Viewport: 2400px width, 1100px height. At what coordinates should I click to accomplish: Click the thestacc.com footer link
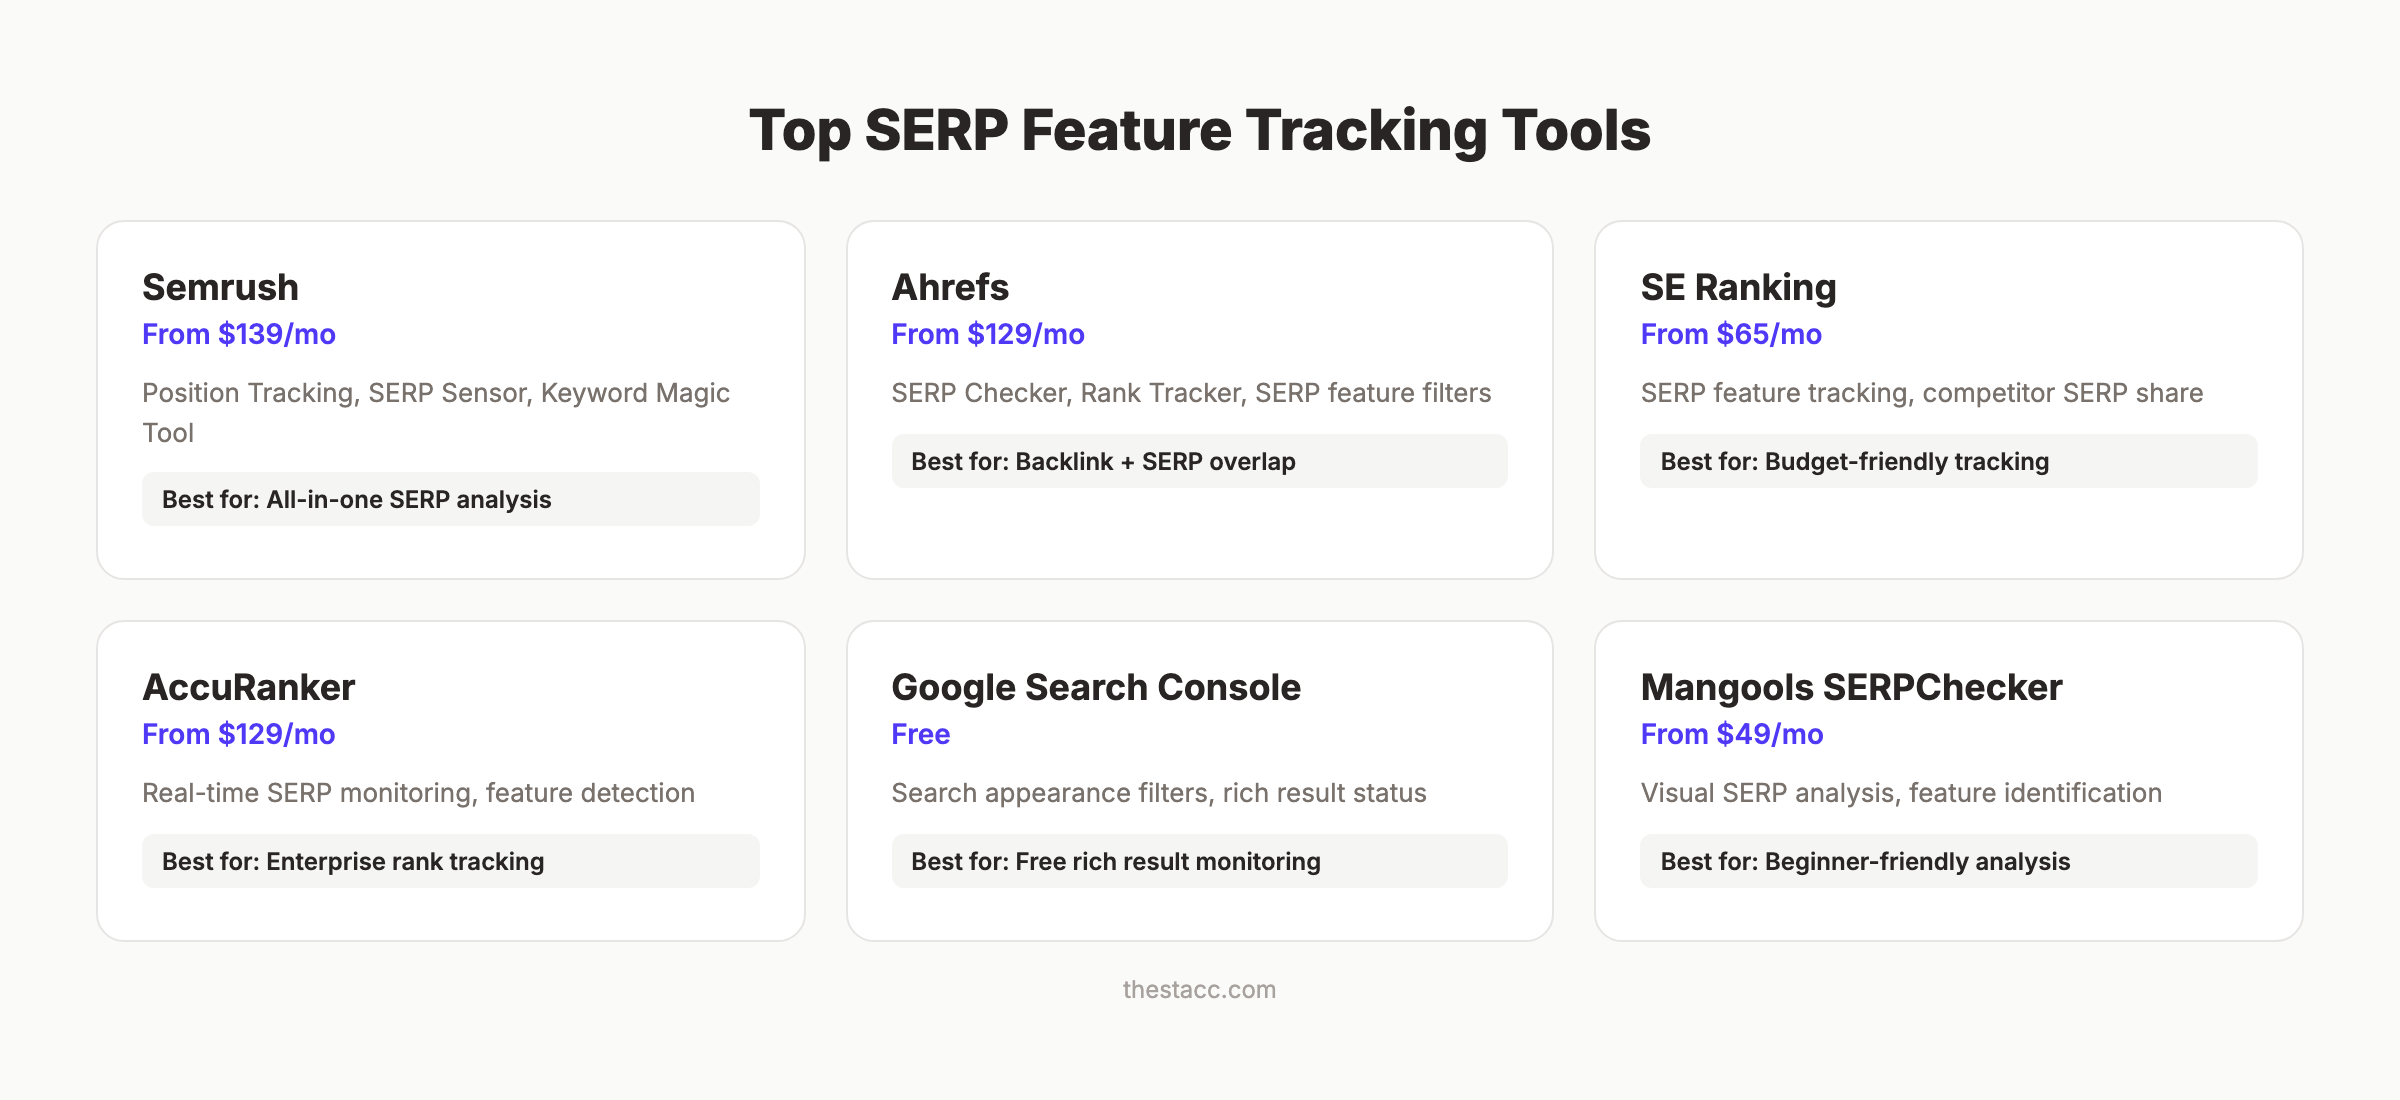click(1199, 990)
